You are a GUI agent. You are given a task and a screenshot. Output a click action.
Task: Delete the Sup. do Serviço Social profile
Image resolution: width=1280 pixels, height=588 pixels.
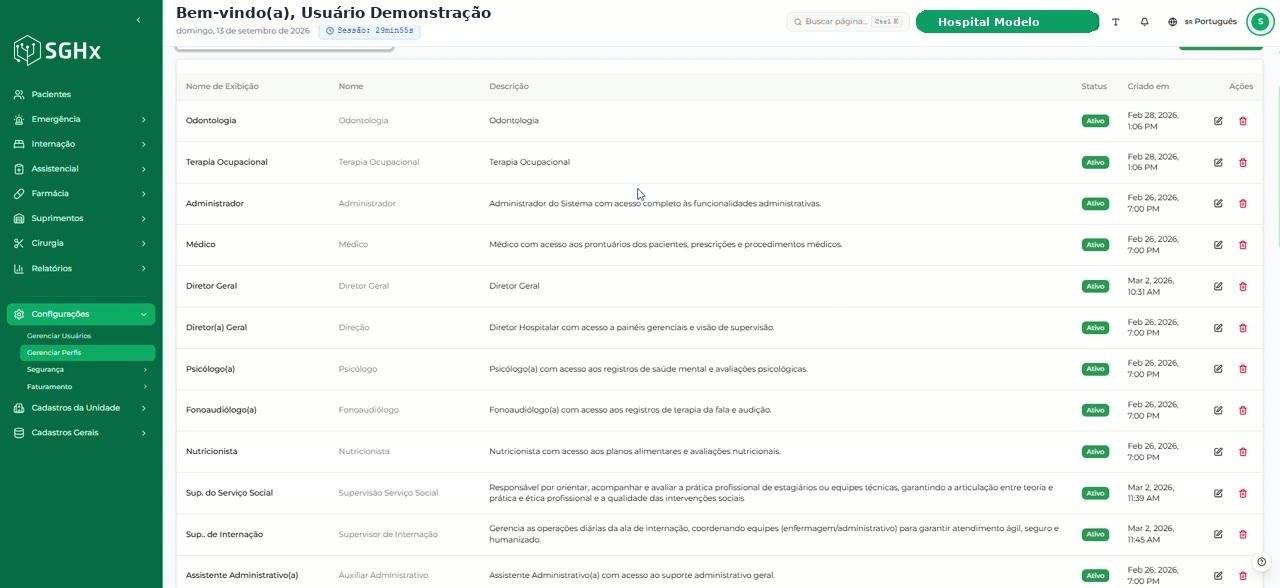(1243, 493)
